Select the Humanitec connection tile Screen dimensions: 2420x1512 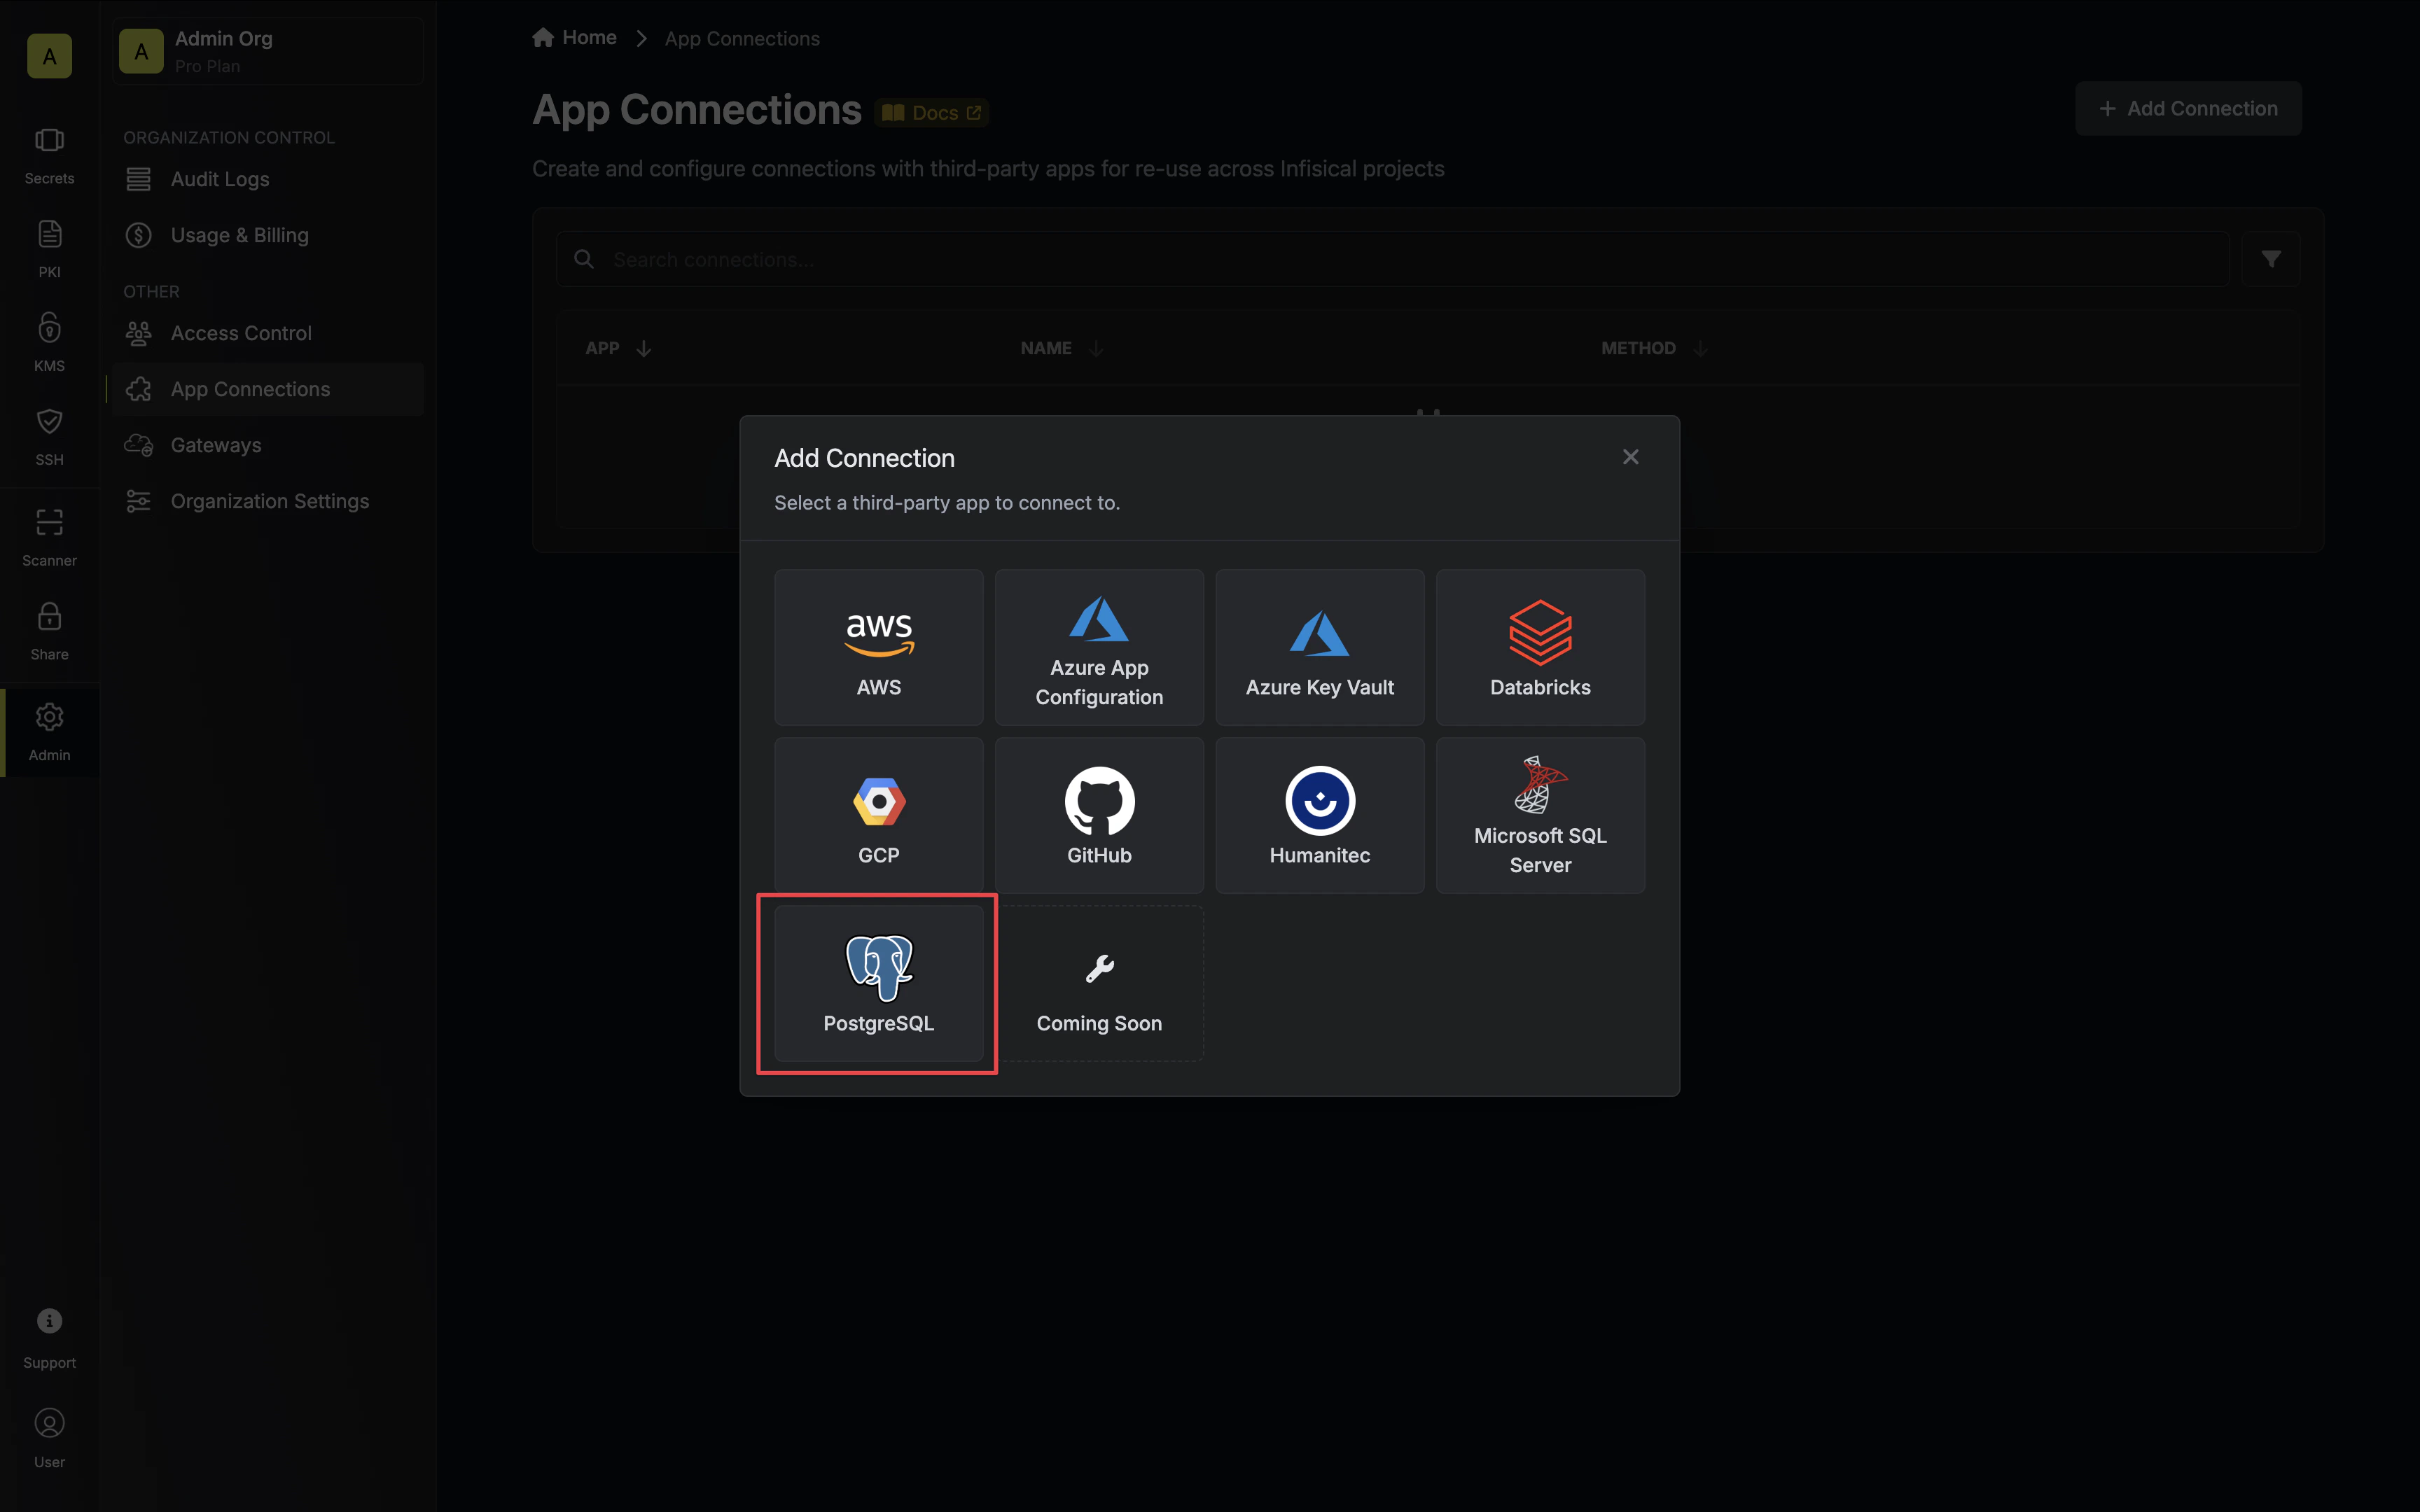[x=1319, y=815]
